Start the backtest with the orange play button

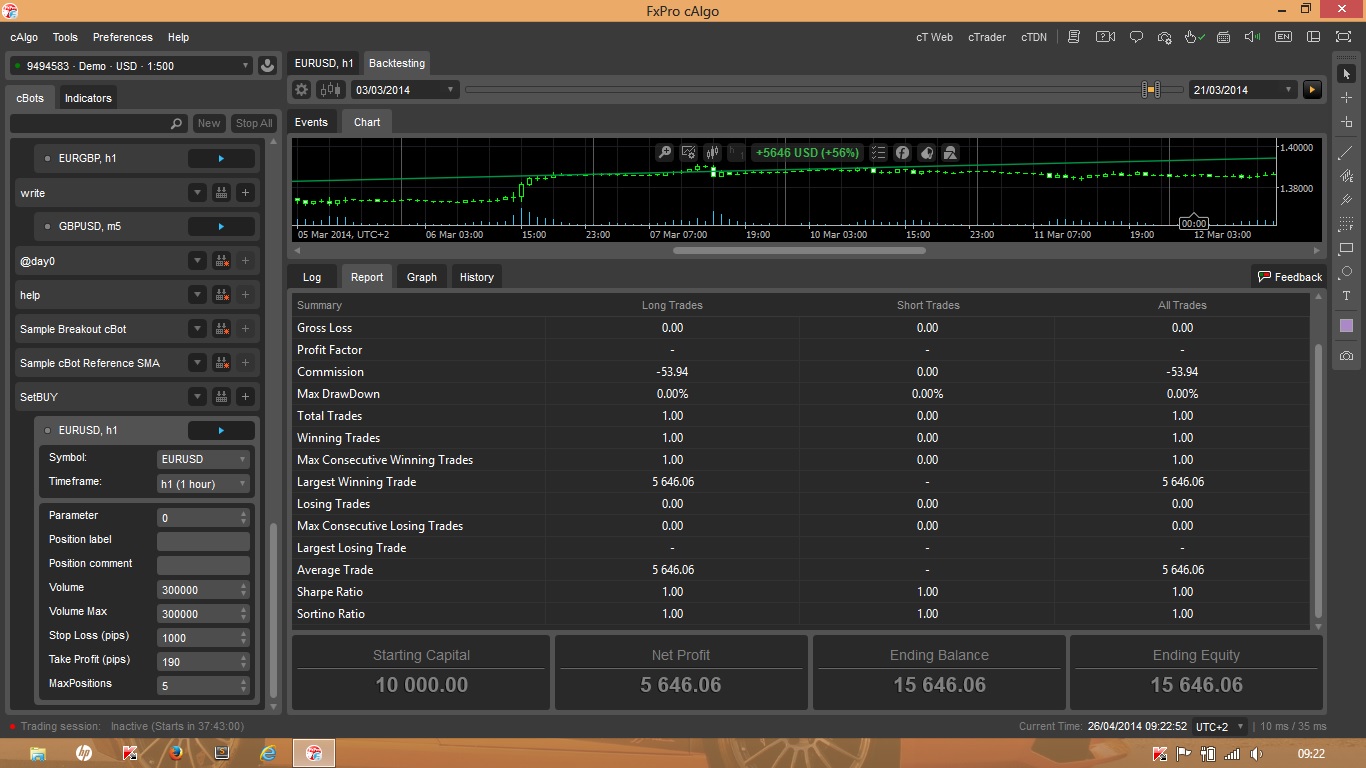(1312, 89)
